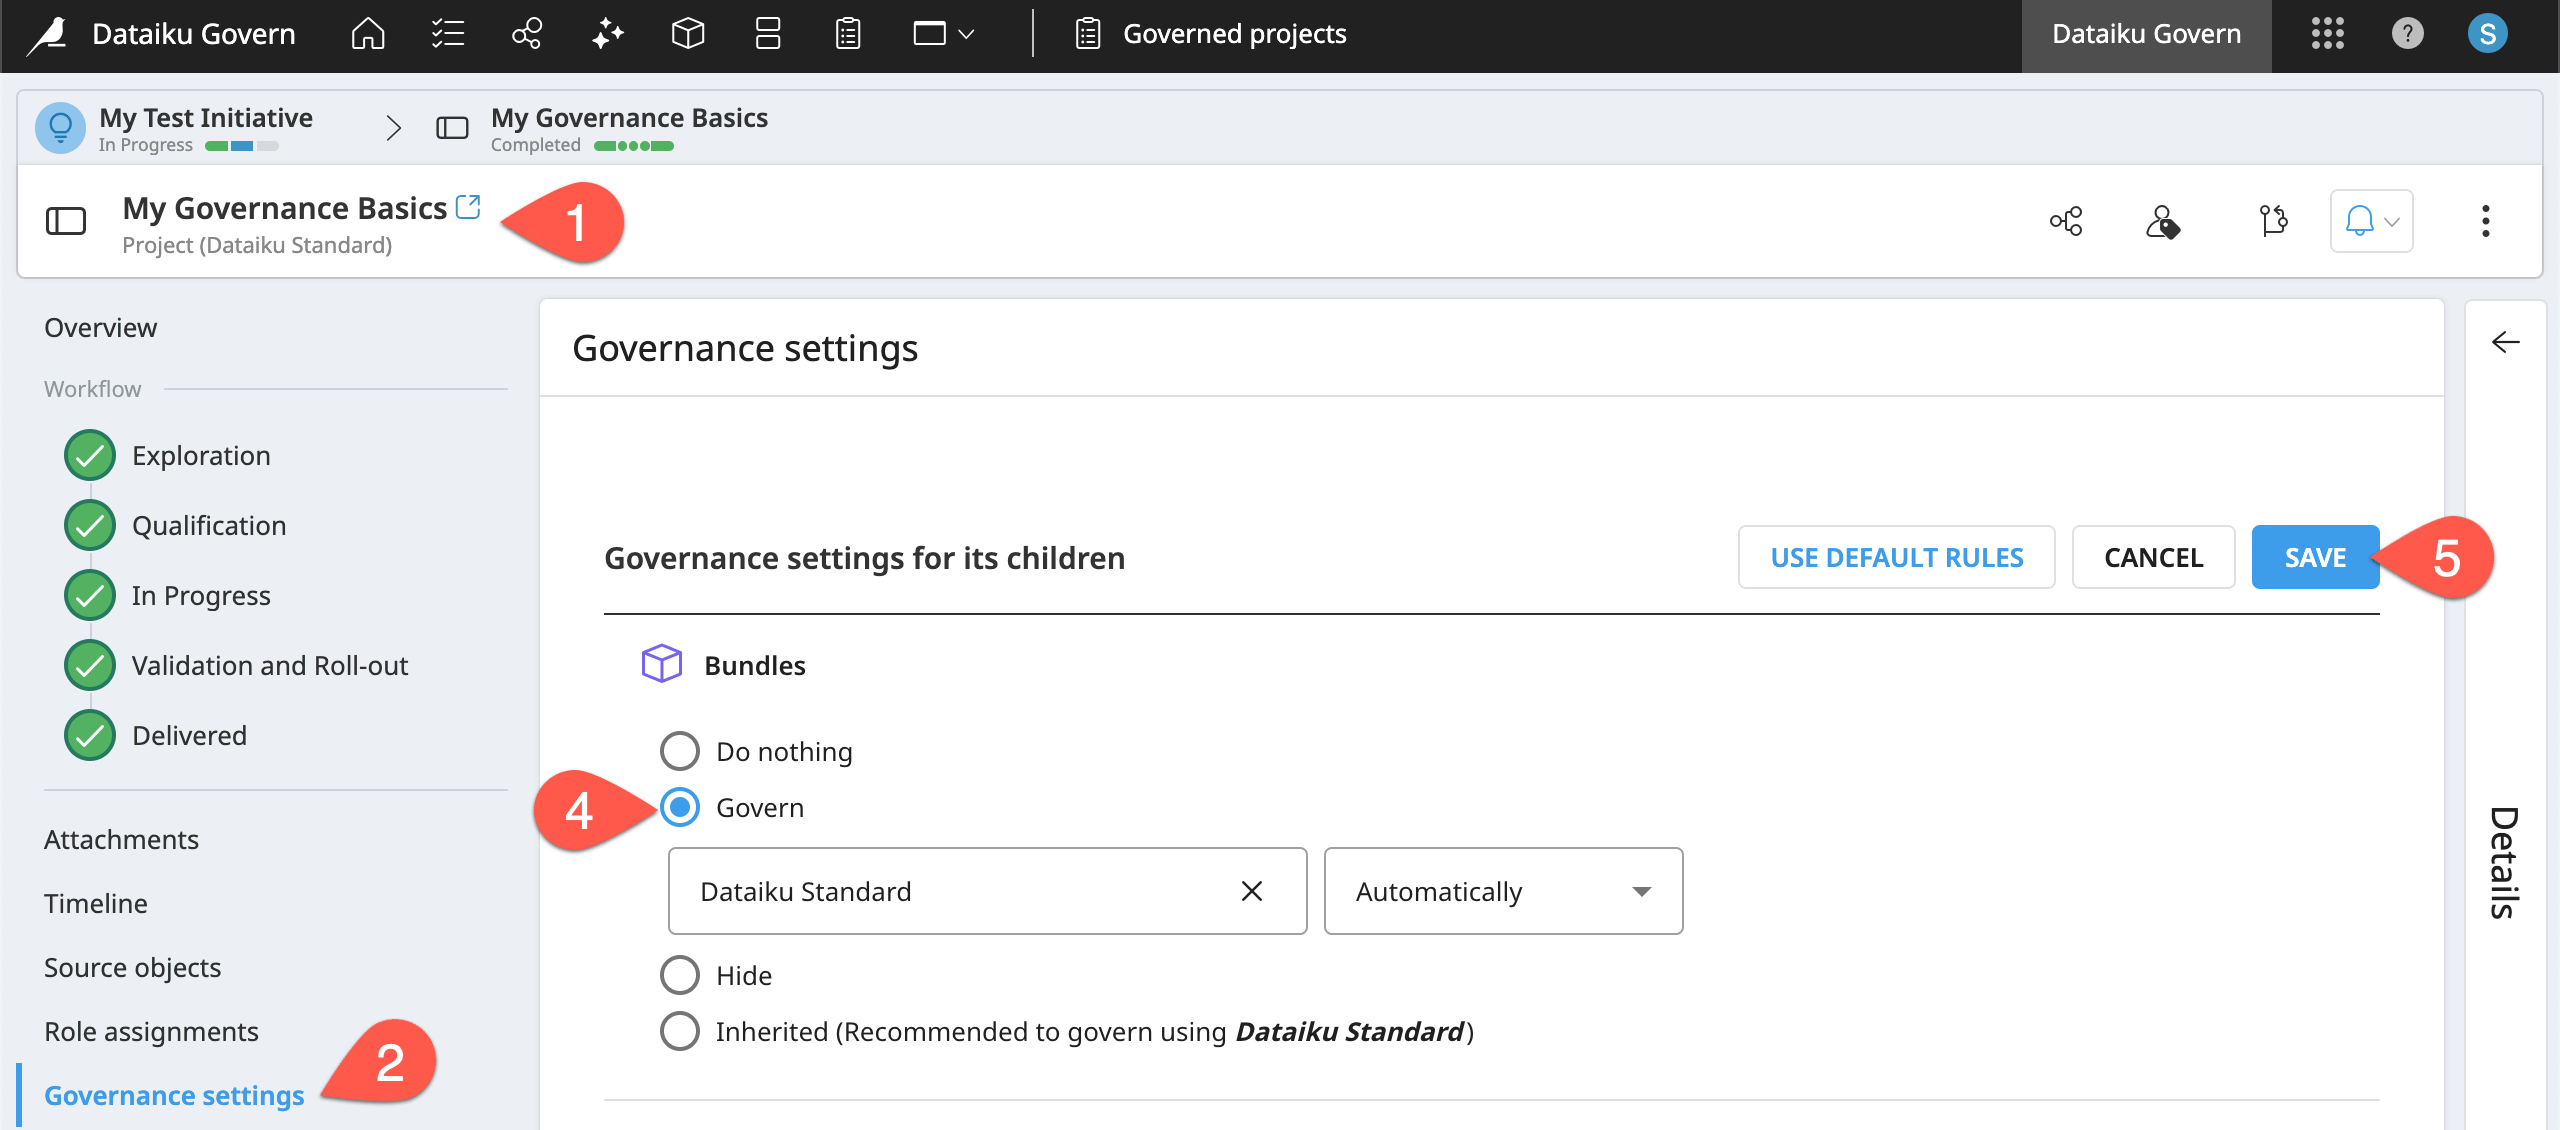Choose the Do nothing option
Image resolution: width=2560 pixels, height=1130 pixels.
pos(680,750)
